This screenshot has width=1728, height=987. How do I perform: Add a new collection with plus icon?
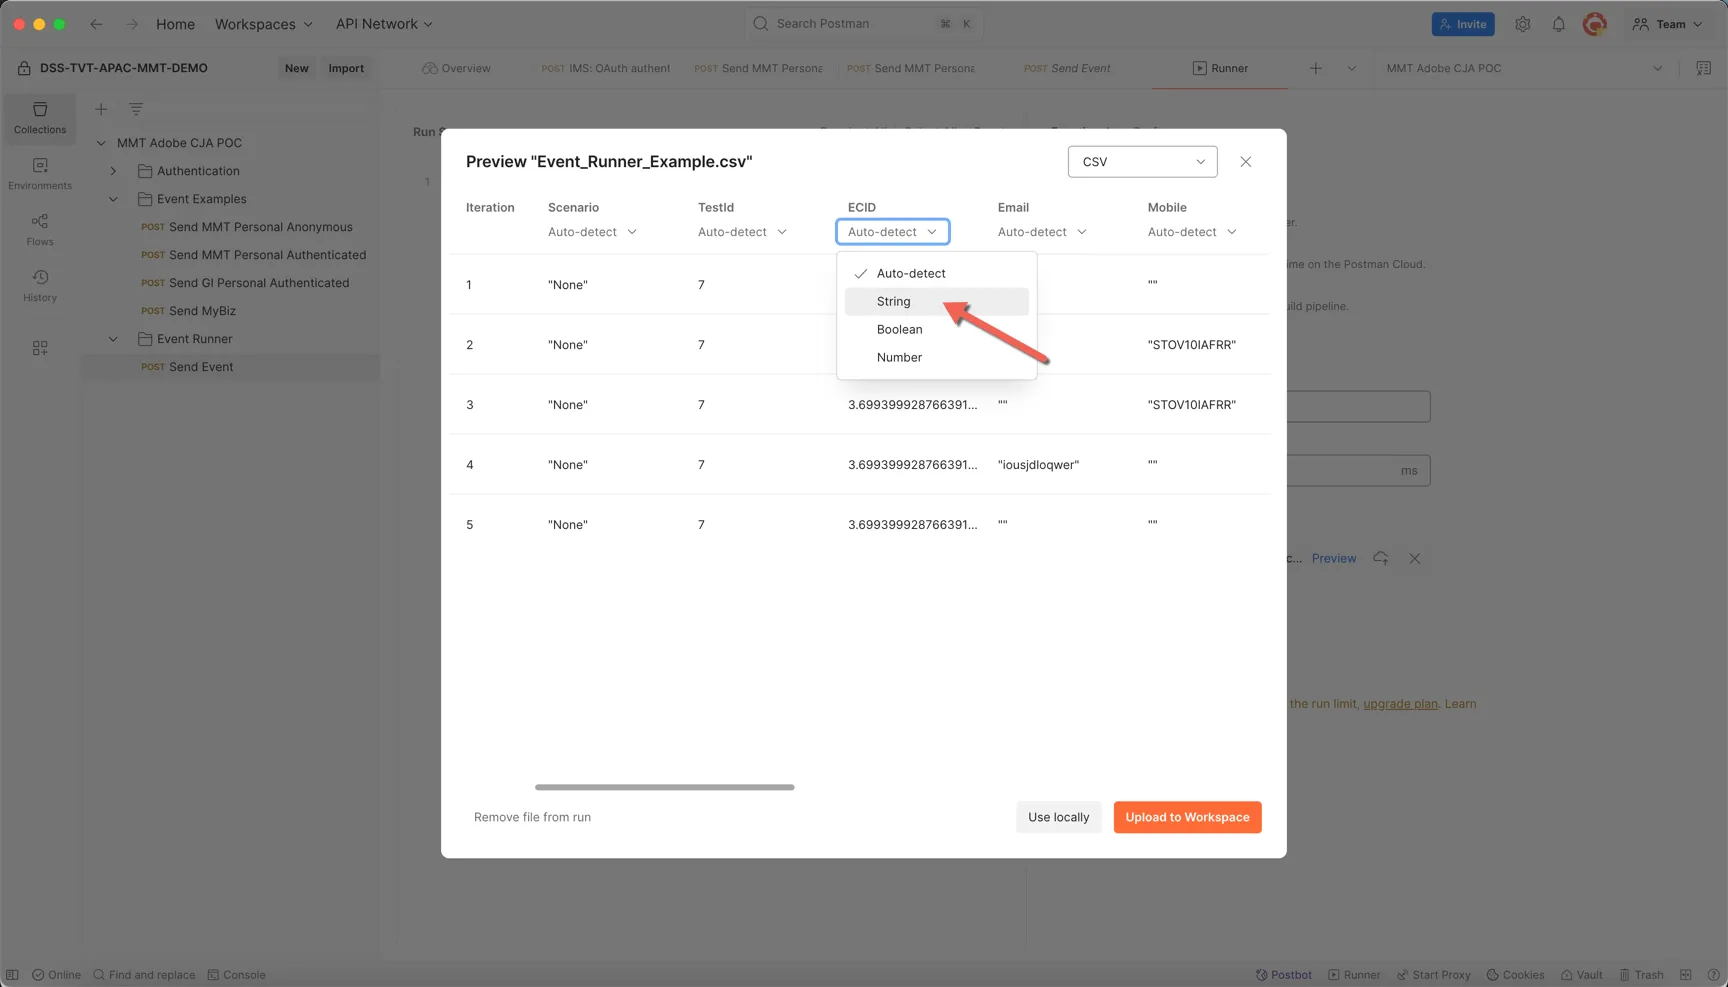(x=101, y=109)
